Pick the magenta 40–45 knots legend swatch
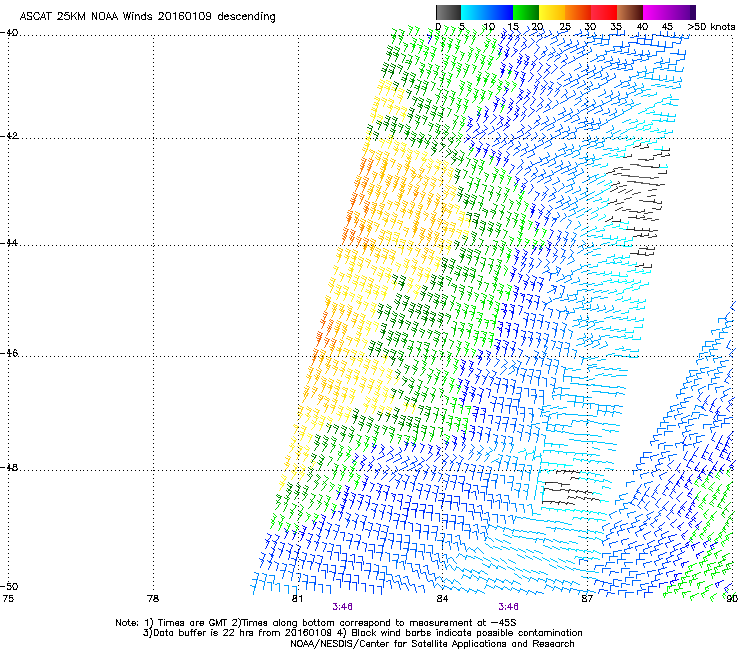The height and width of the screenshot is (650, 740). click(x=656, y=12)
